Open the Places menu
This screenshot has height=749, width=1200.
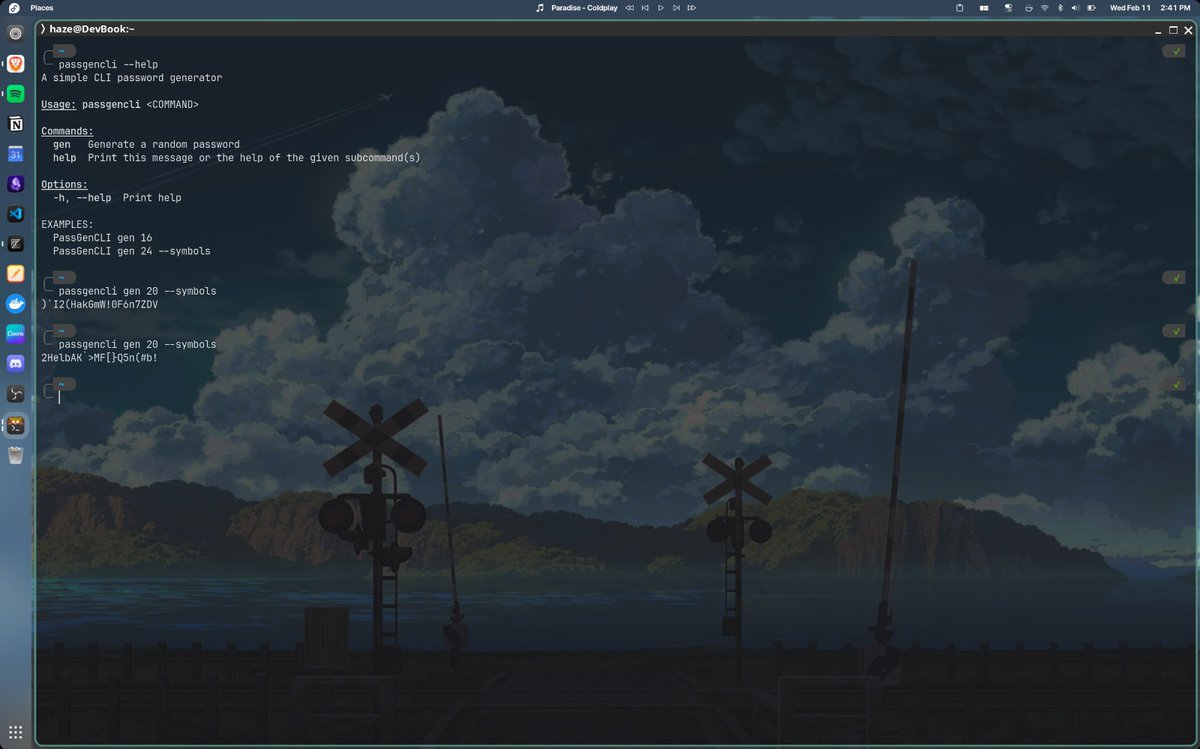[42, 7]
